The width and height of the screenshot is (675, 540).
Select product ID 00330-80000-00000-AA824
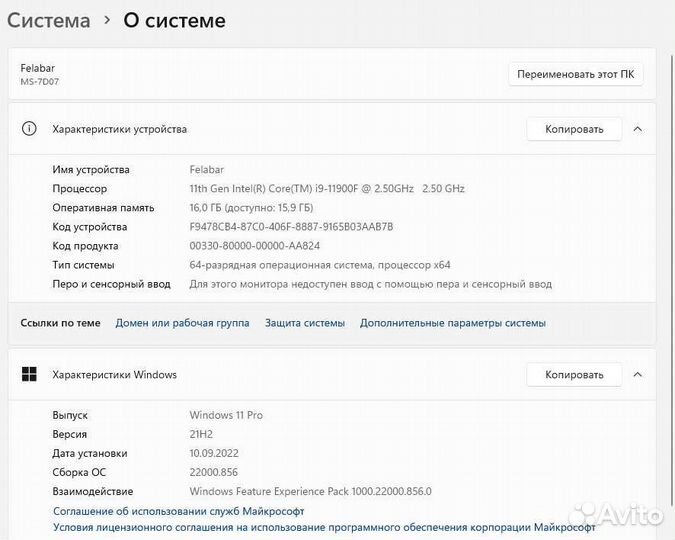tap(255, 246)
